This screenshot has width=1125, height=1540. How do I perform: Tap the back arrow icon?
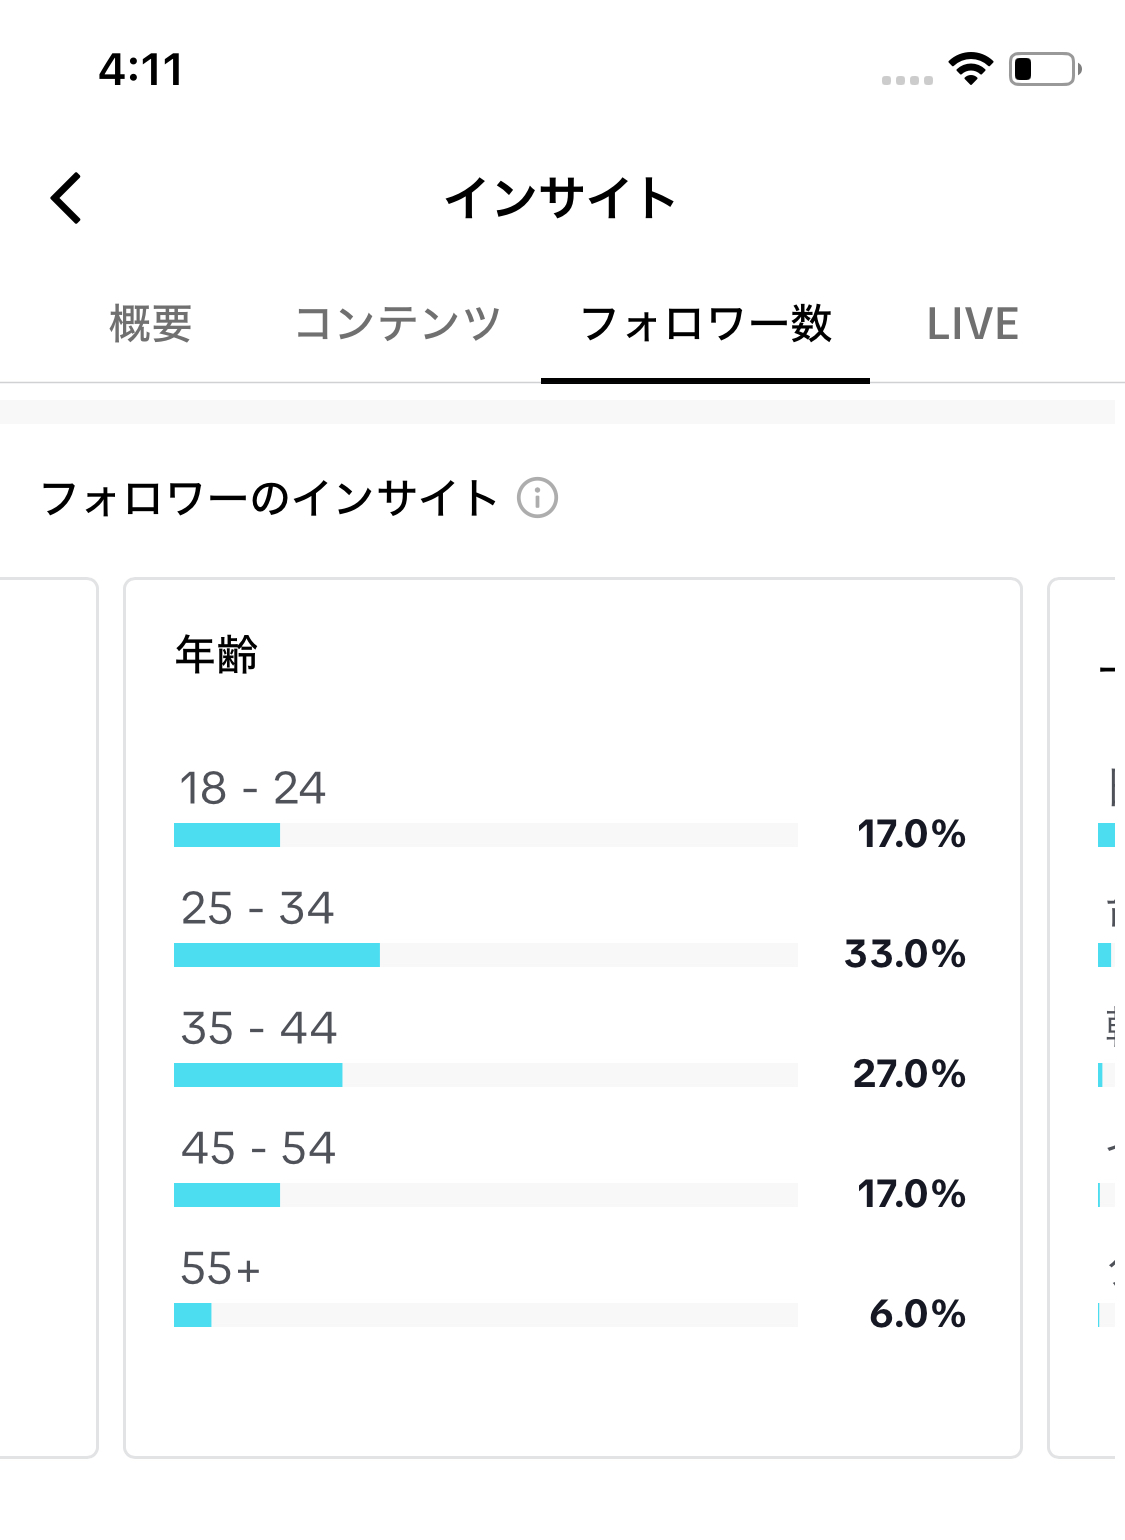66,198
